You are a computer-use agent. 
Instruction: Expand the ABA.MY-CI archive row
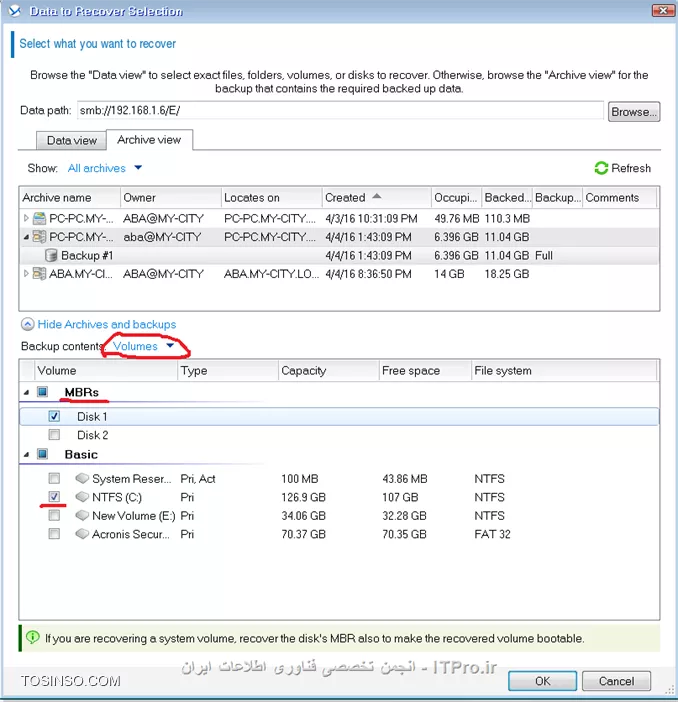26,273
